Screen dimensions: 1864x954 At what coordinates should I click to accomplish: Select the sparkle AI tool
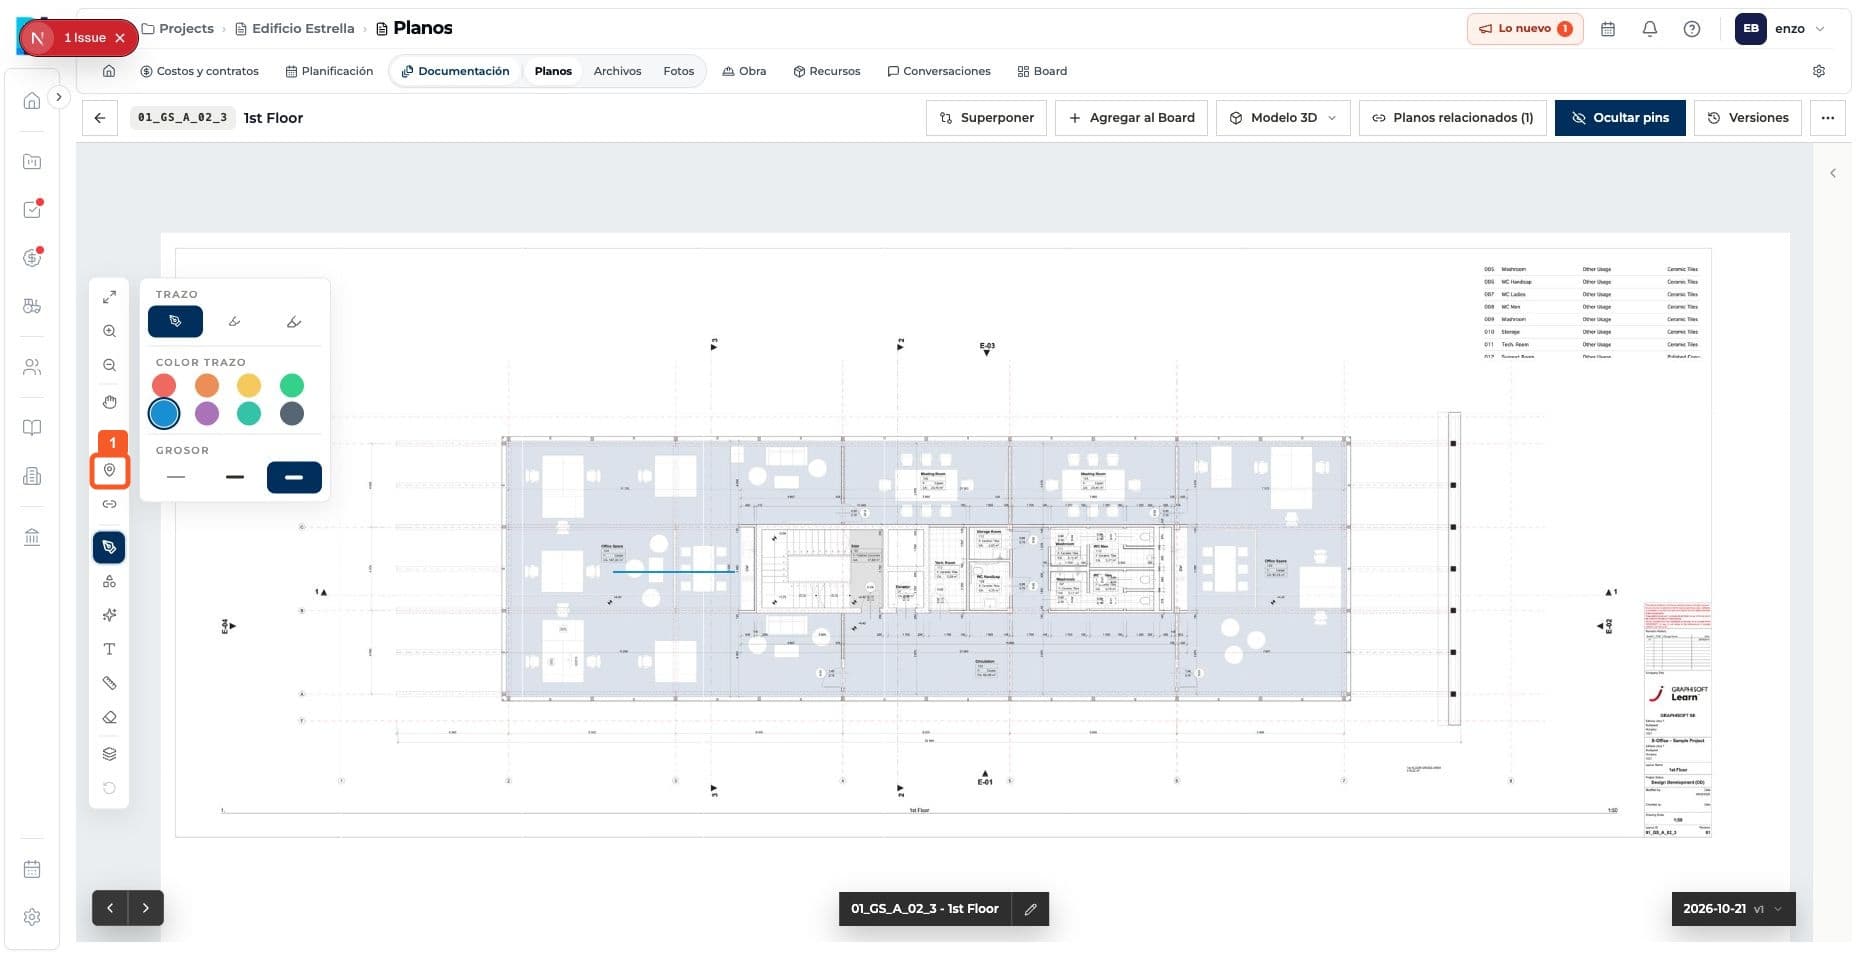[109, 615]
